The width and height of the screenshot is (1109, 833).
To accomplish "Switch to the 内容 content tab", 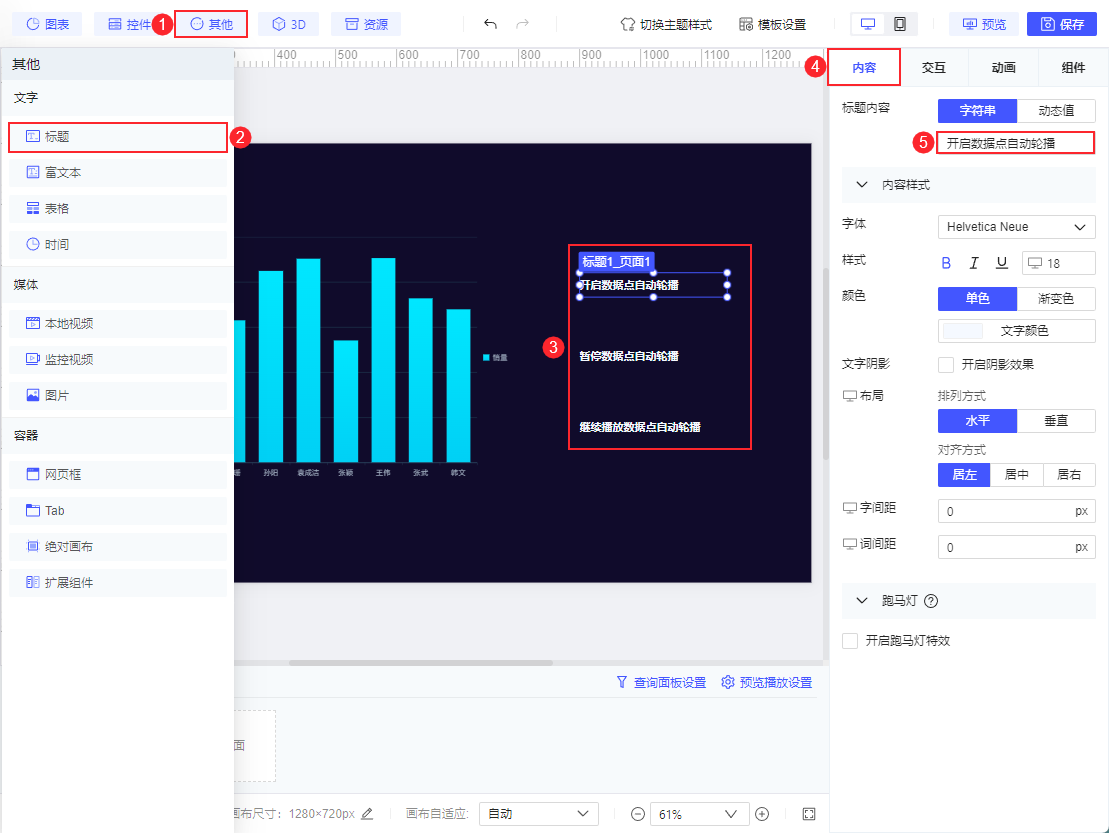I will 864,67.
